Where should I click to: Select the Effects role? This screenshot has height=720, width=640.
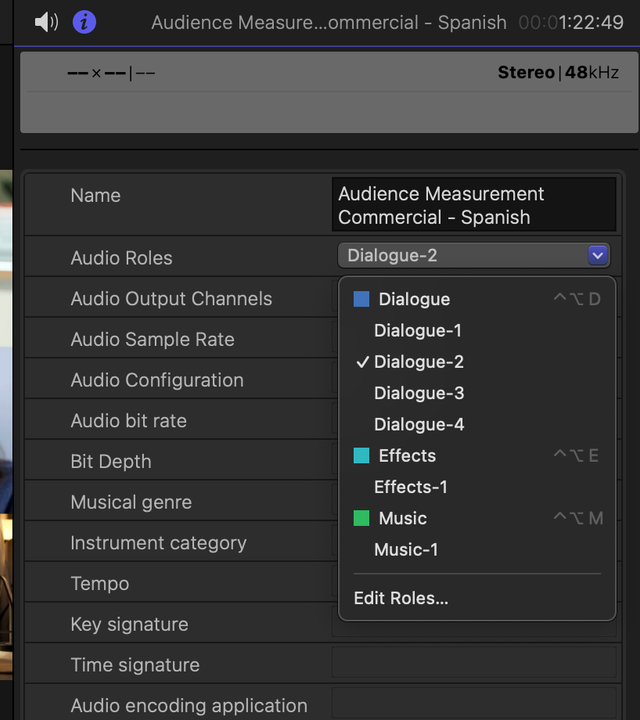click(x=407, y=456)
